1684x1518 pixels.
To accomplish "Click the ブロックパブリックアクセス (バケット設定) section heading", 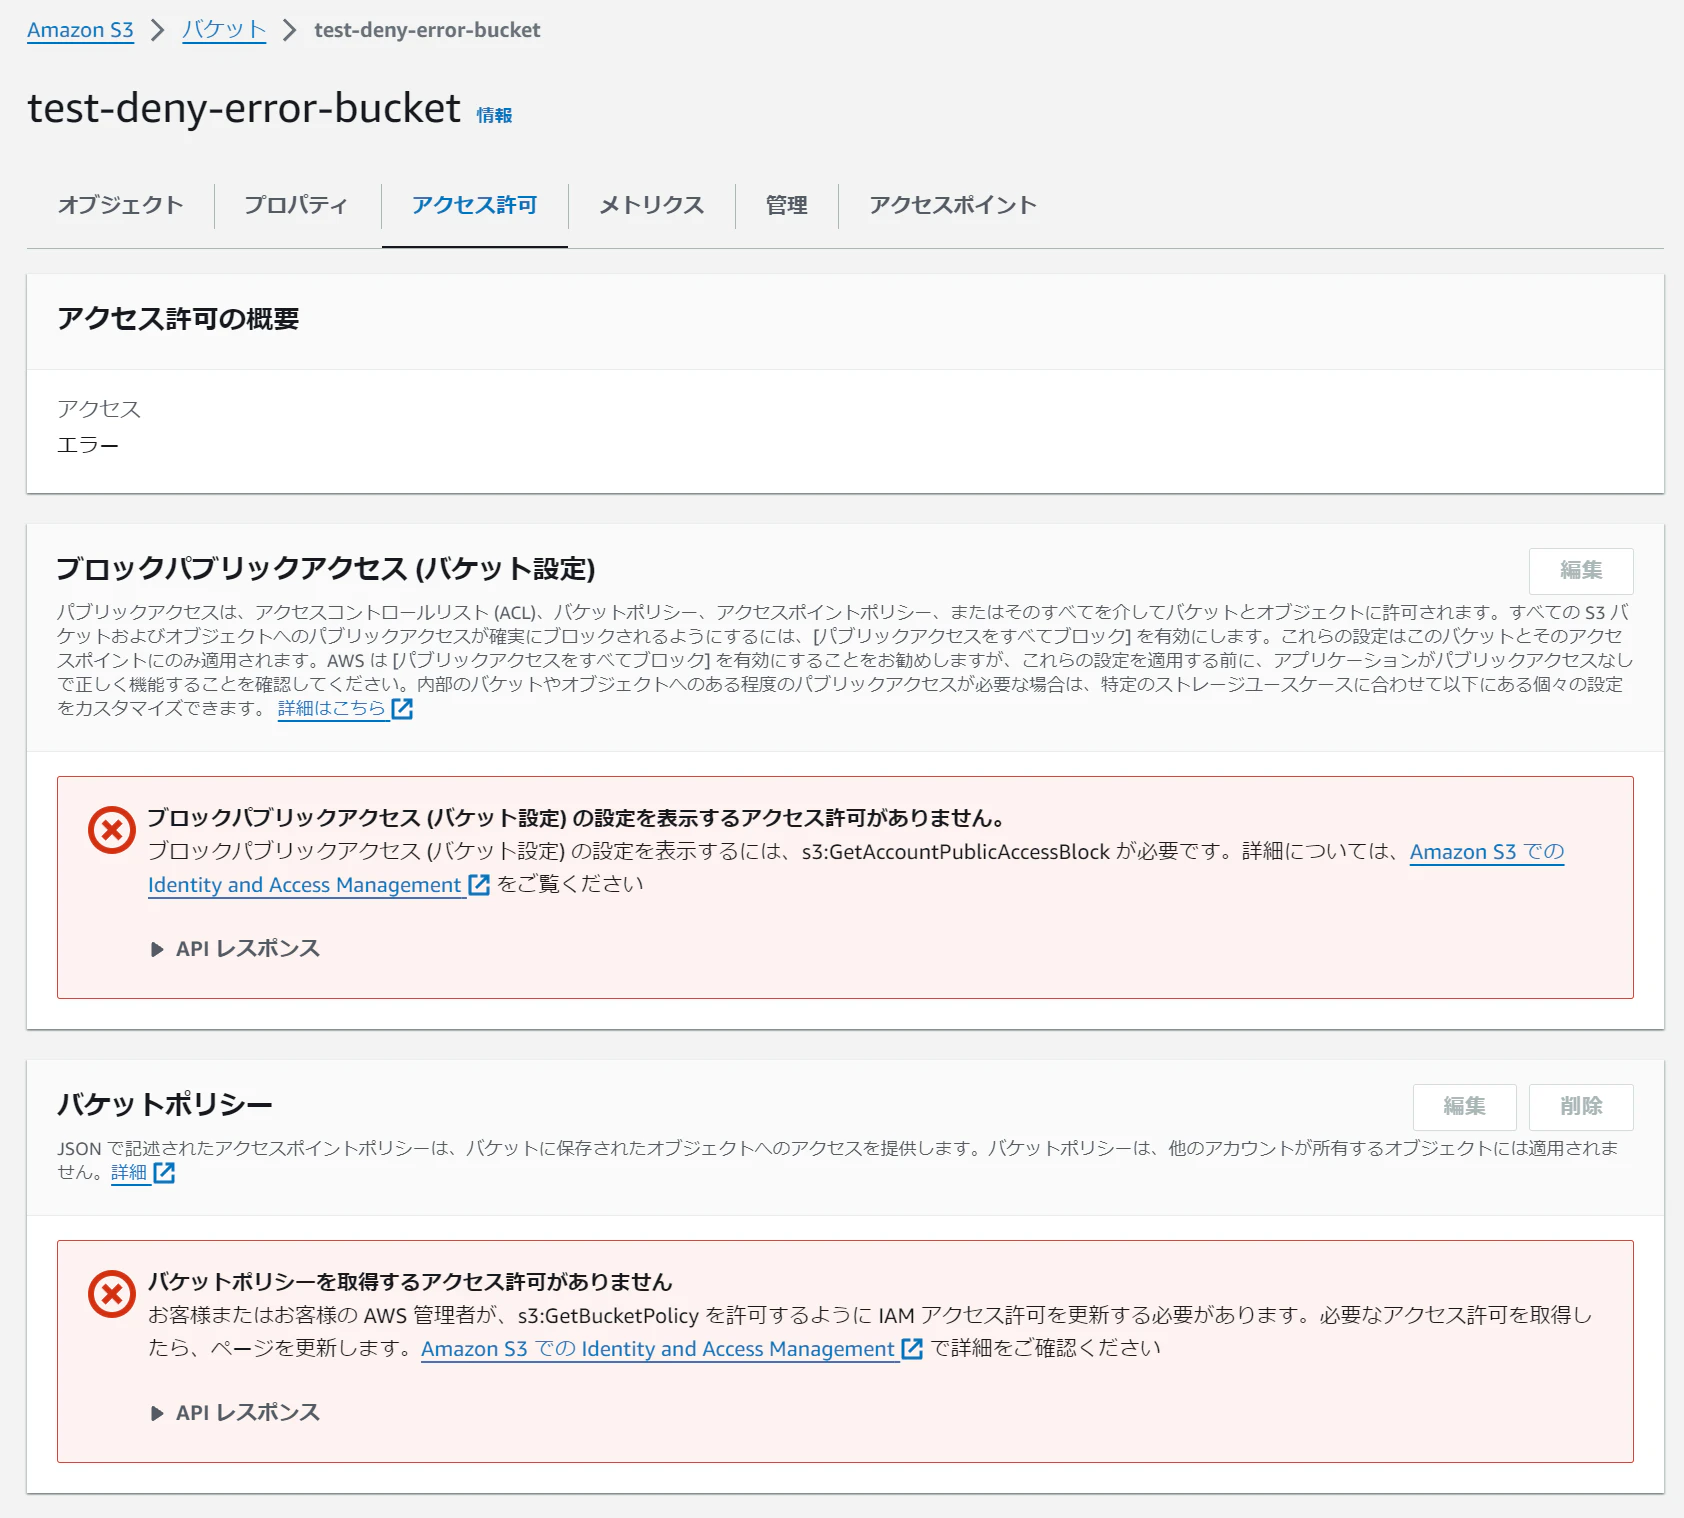I will (326, 569).
